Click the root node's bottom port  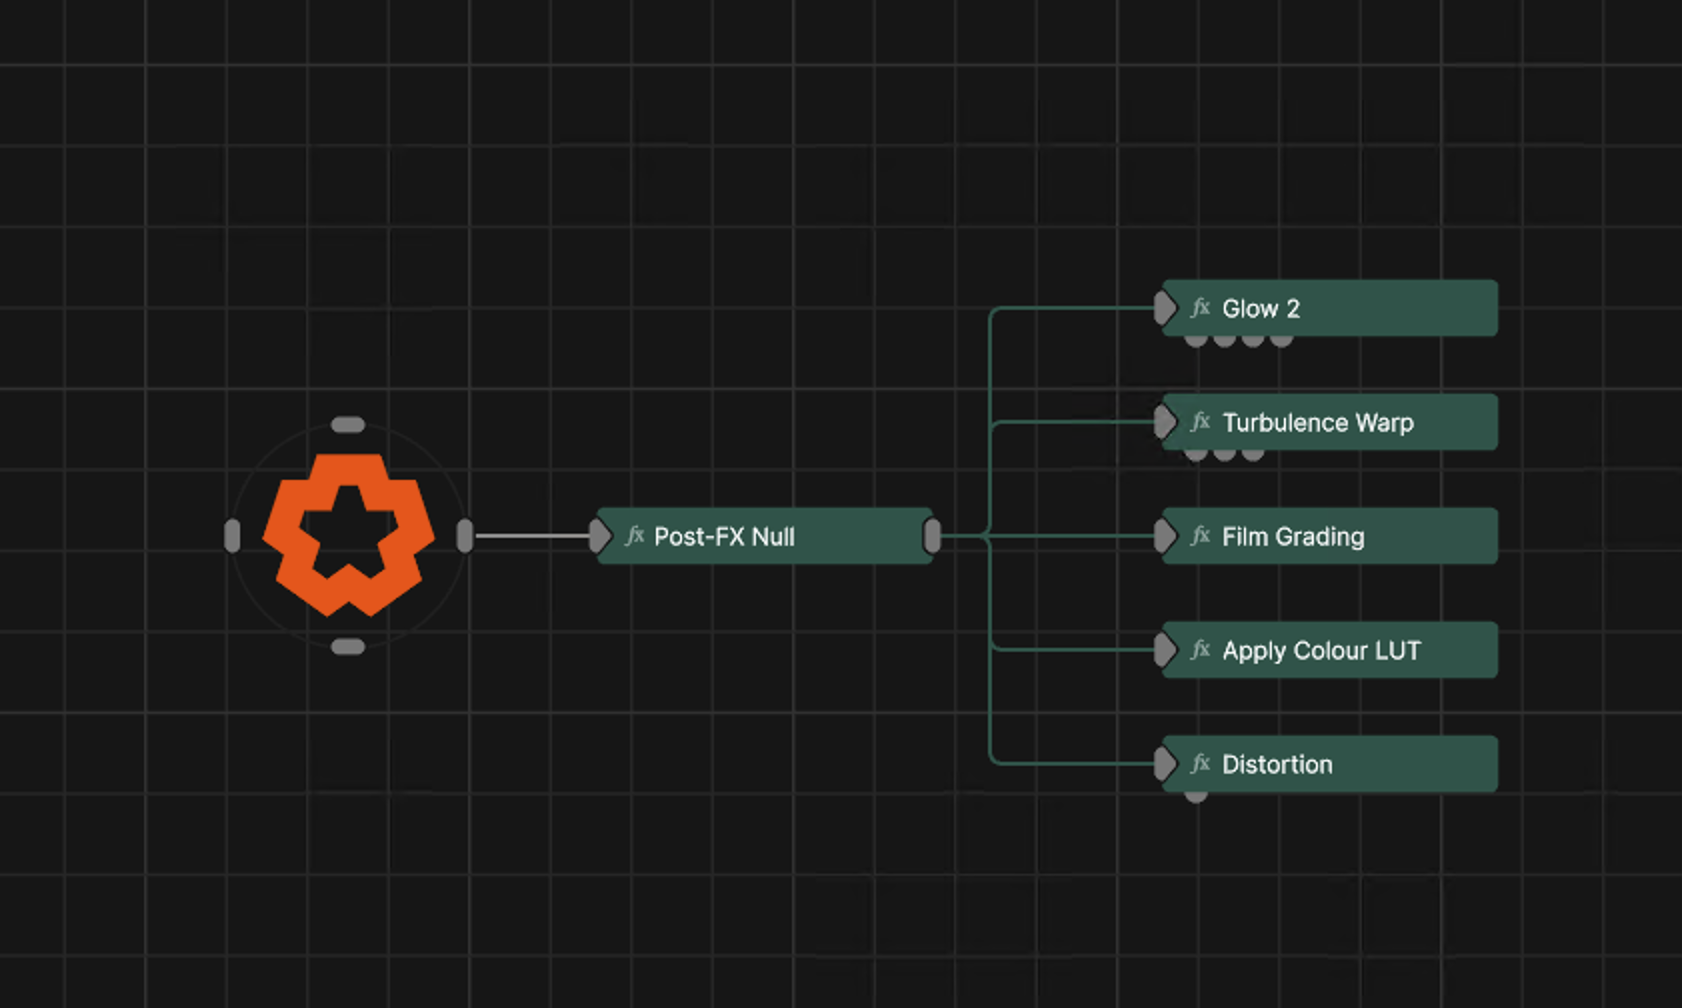coord(348,647)
